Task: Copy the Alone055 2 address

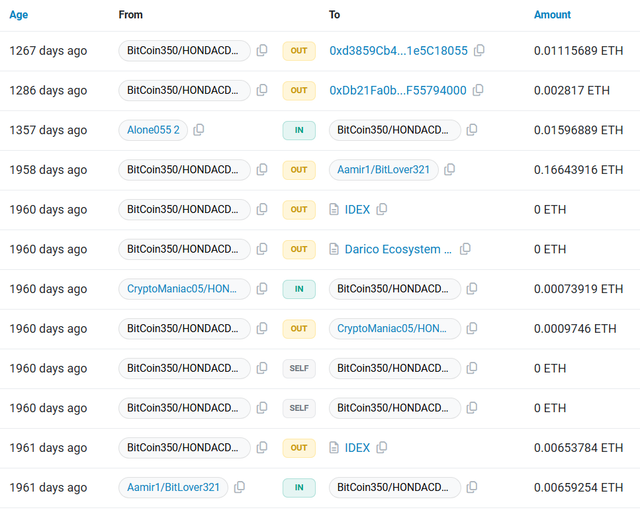Action: point(199,130)
